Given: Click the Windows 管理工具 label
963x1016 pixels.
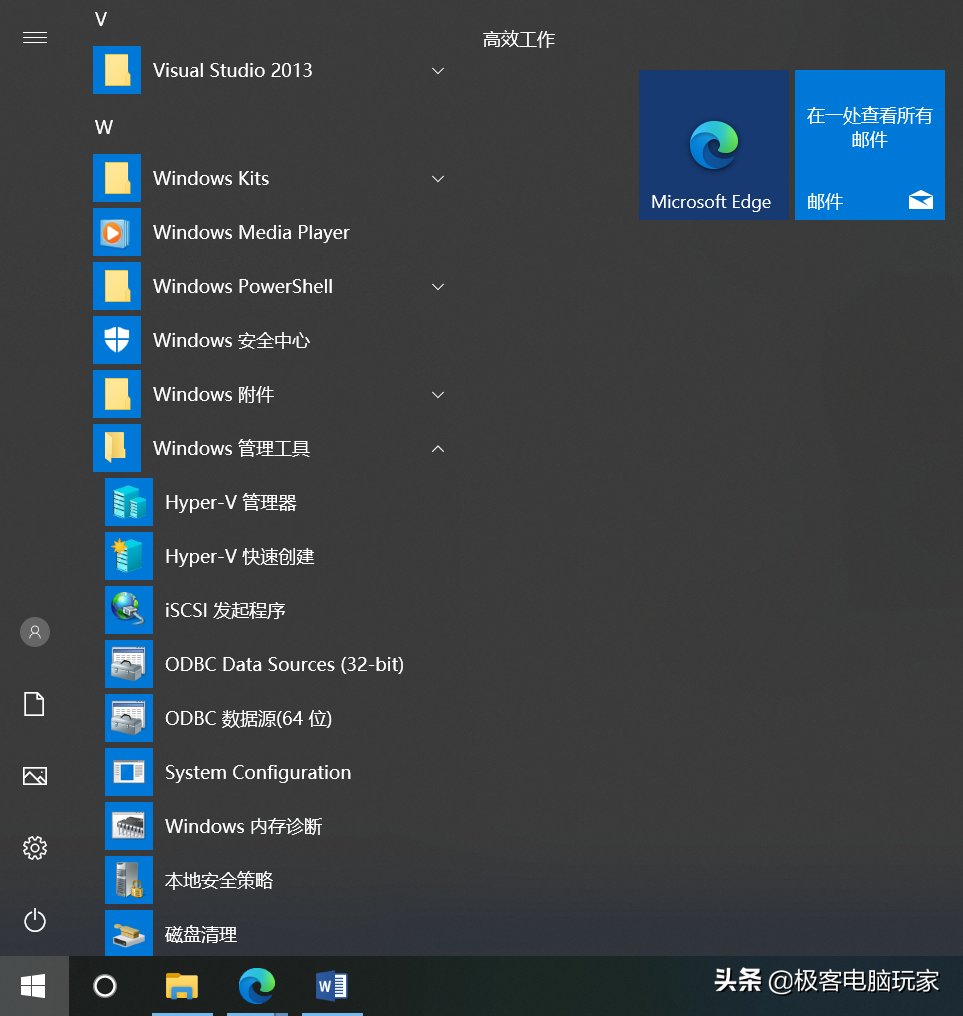Looking at the screenshot, I should (231, 448).
